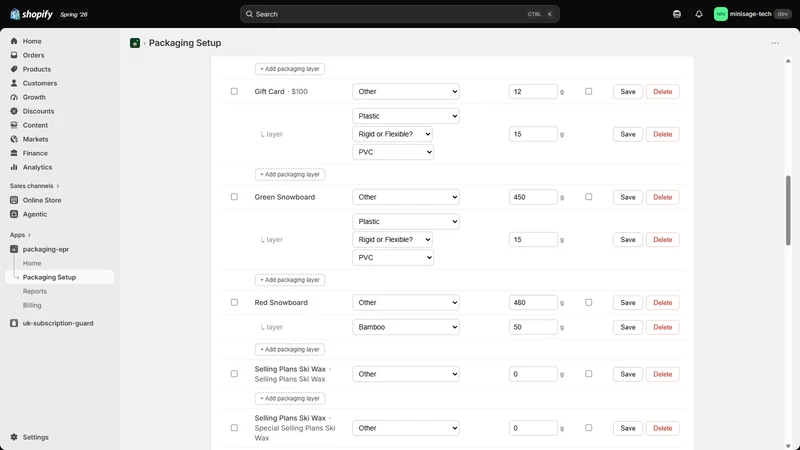This screenshot has width=800, height=450.
Task: Click the Search input field
Action: (x=399, y=14)
